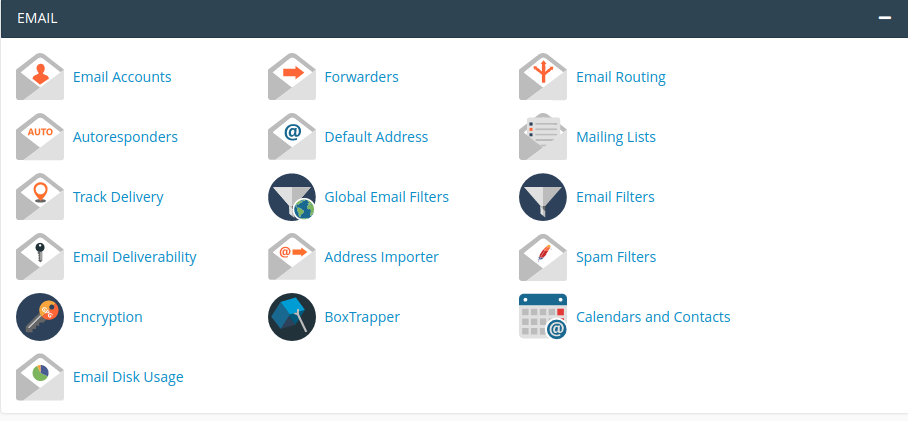
Task: Open the Track Delivery pin icon
Action: click(40, 197)
